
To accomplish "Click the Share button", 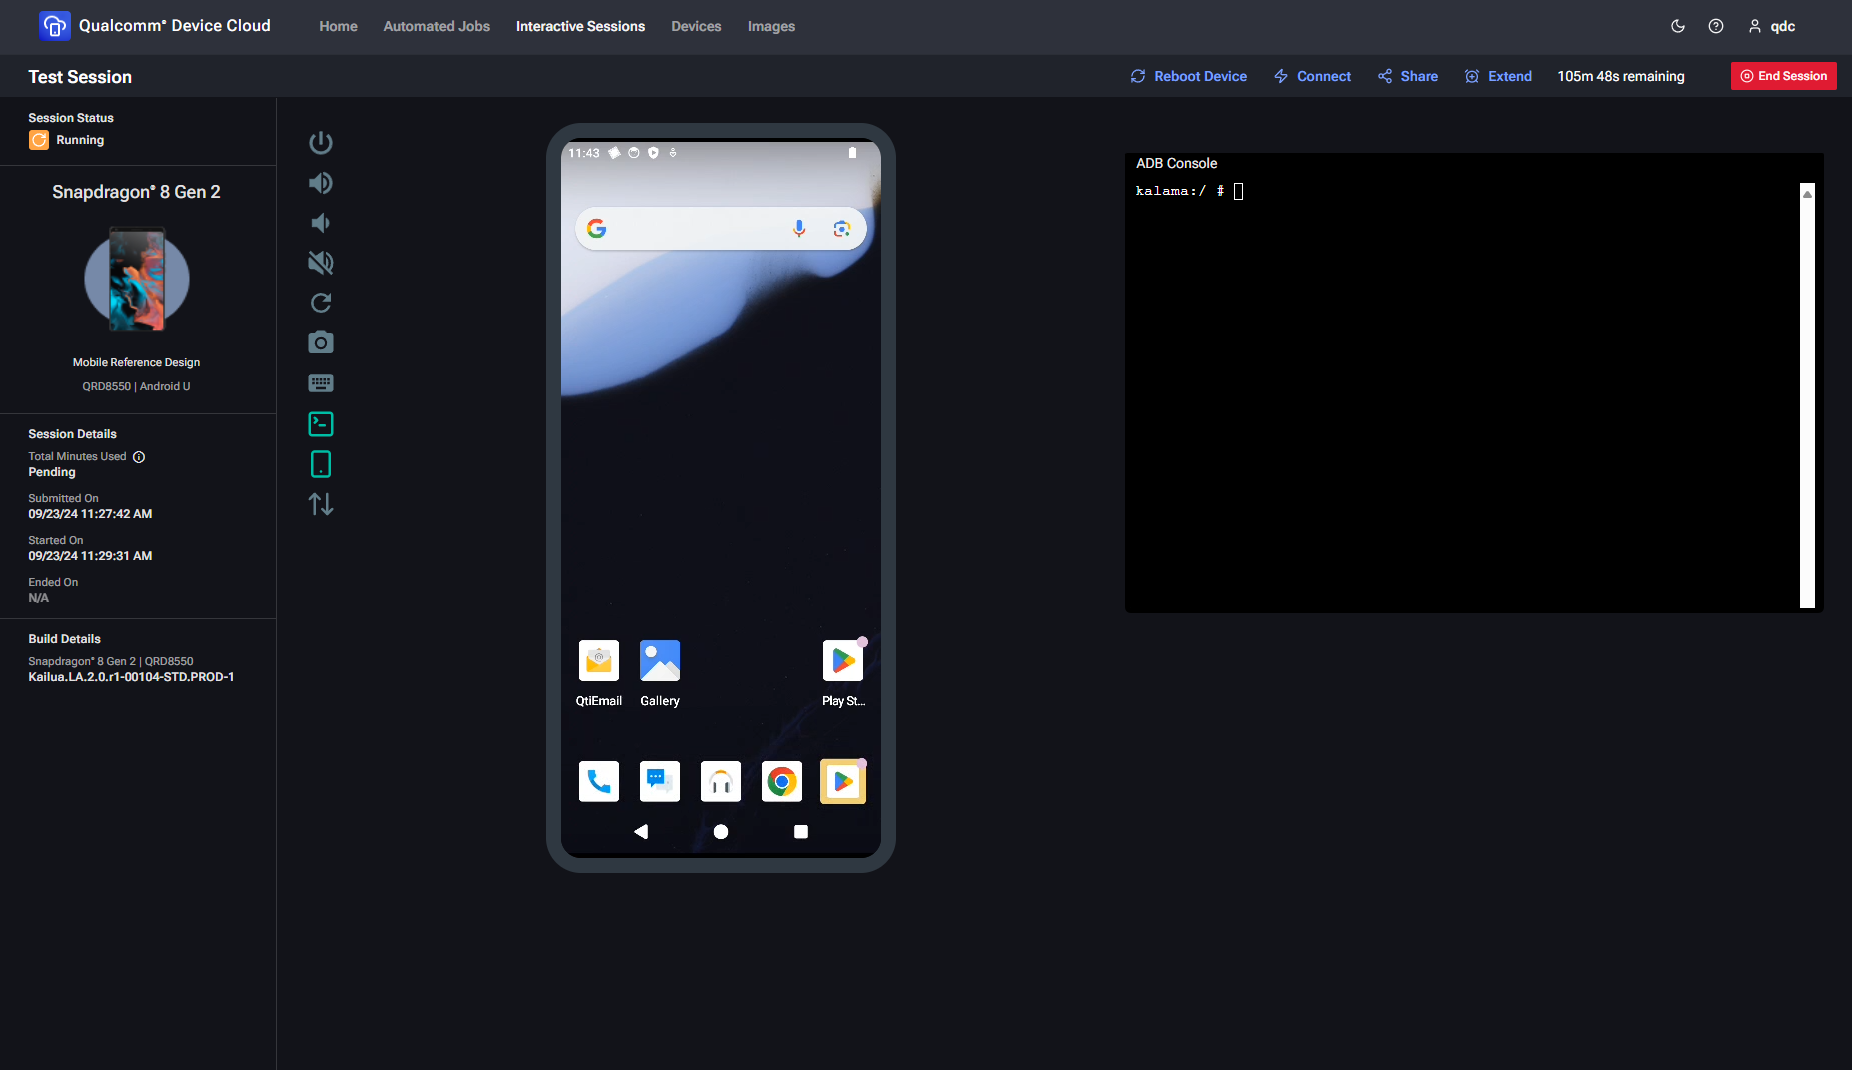I will click(x=1408, y=76).
